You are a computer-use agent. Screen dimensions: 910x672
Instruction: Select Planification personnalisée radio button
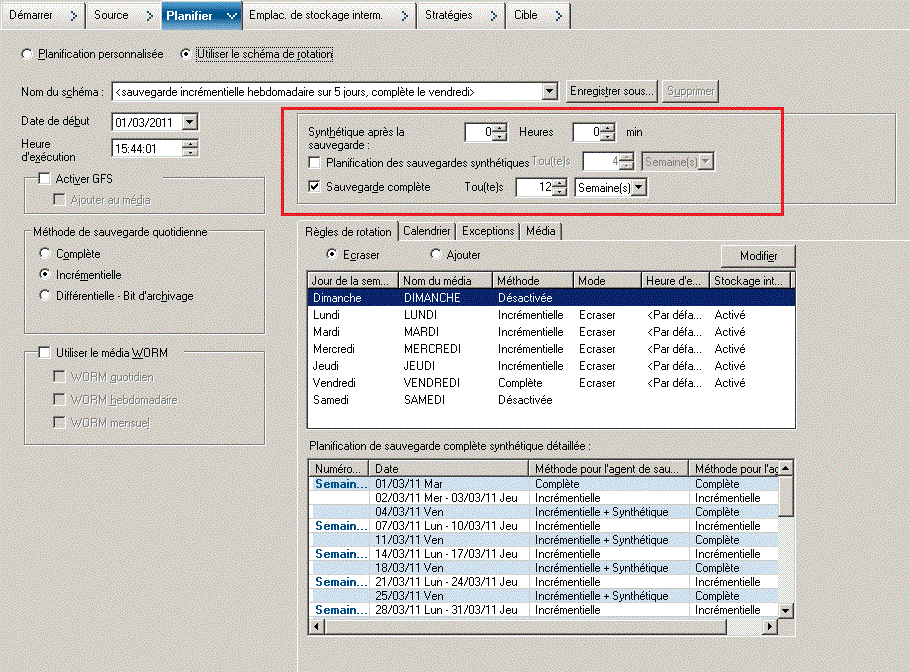27,54
